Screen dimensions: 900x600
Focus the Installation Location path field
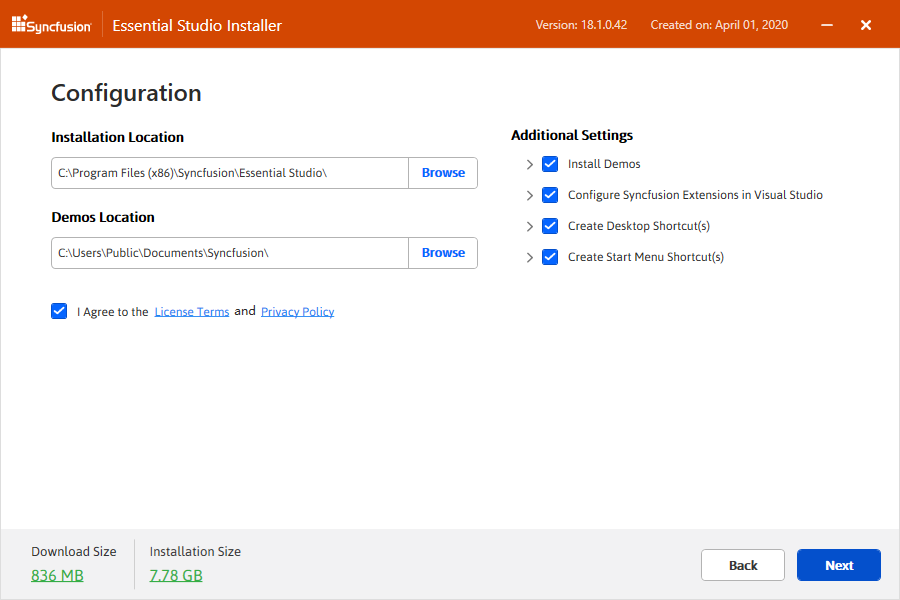click(230, 173)
